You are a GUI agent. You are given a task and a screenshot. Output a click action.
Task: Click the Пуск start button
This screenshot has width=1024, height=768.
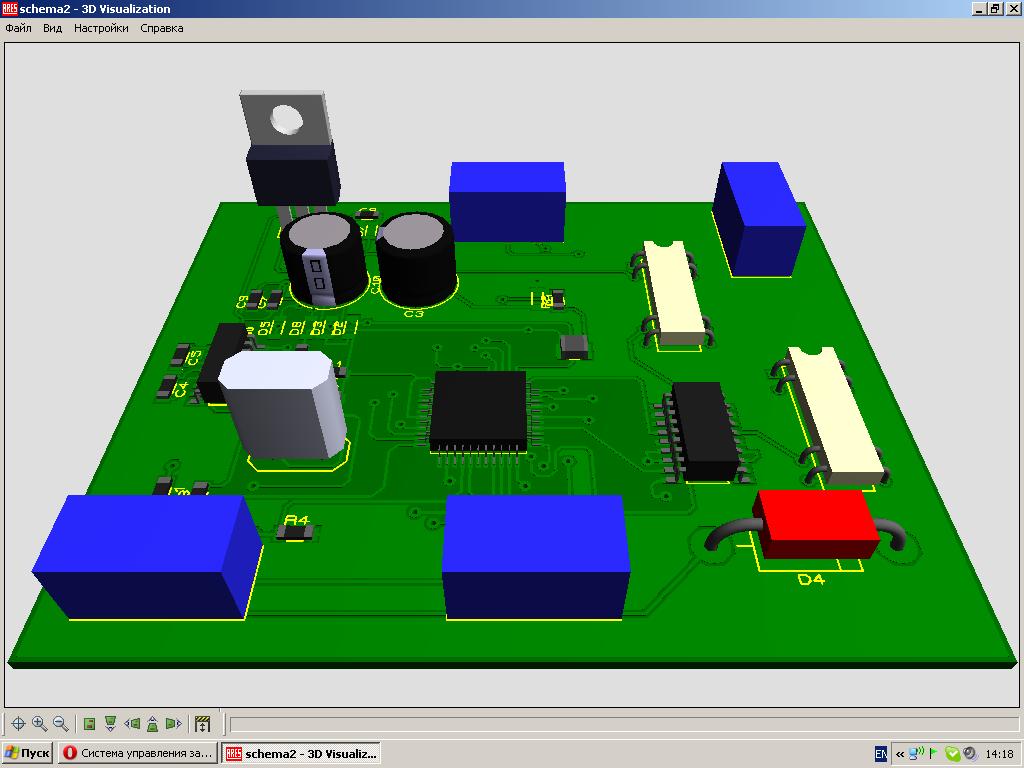click(27, 753)
